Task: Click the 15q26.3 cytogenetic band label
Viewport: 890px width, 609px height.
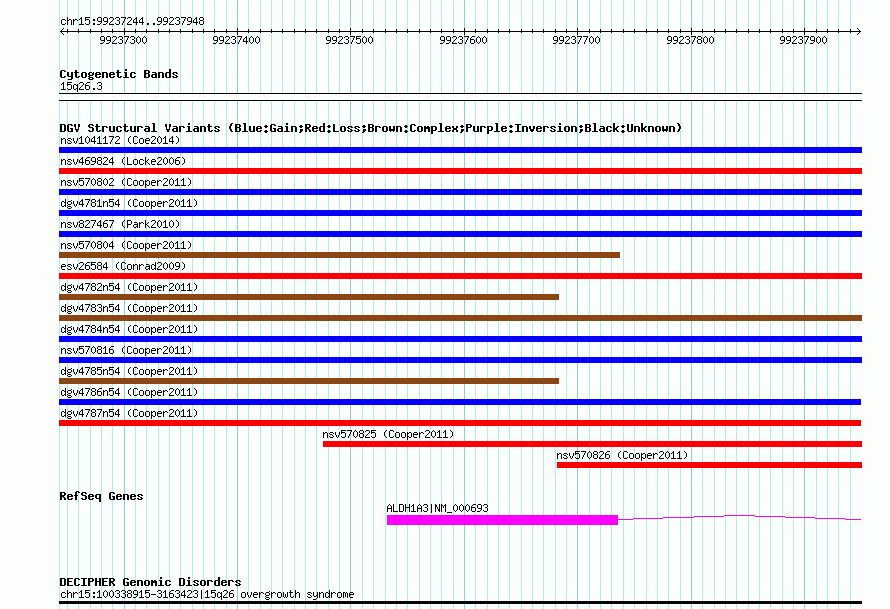Action: click(81, 86)
